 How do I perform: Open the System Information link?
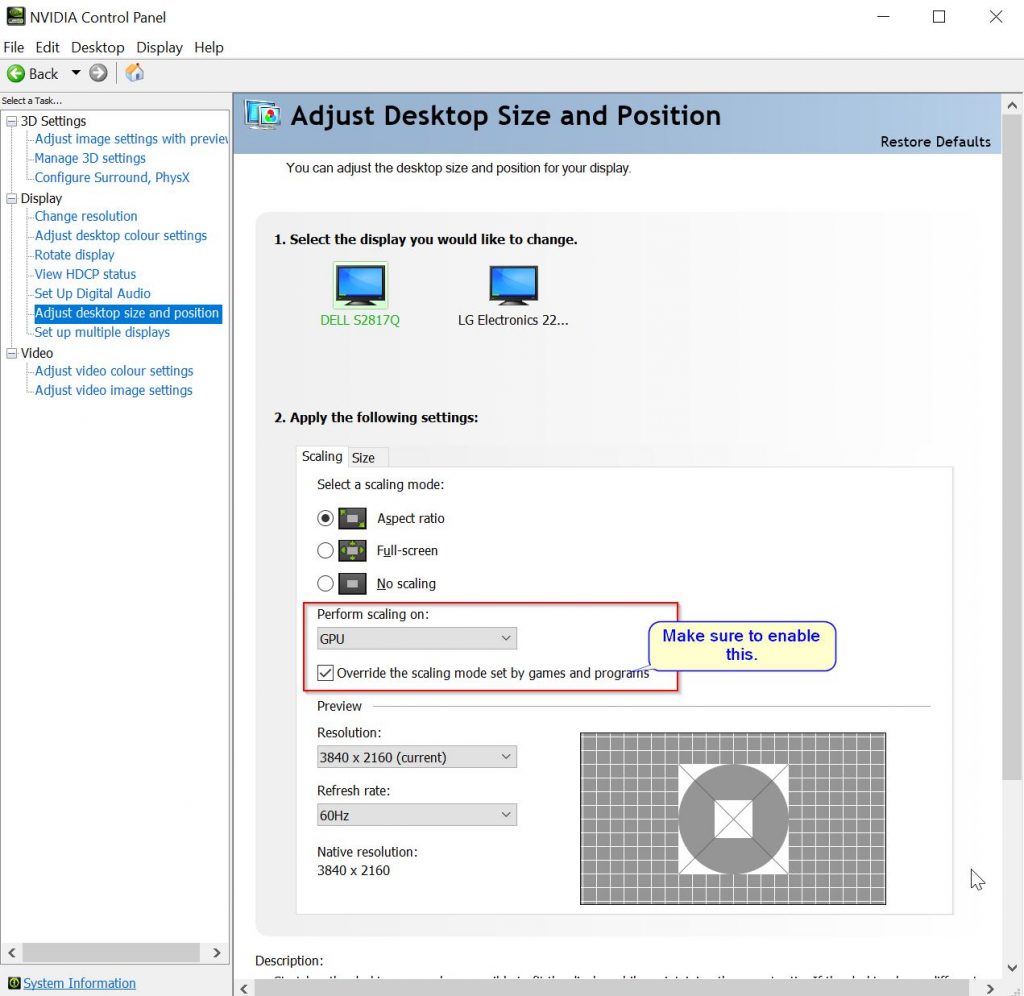click(x=80, y=983)
